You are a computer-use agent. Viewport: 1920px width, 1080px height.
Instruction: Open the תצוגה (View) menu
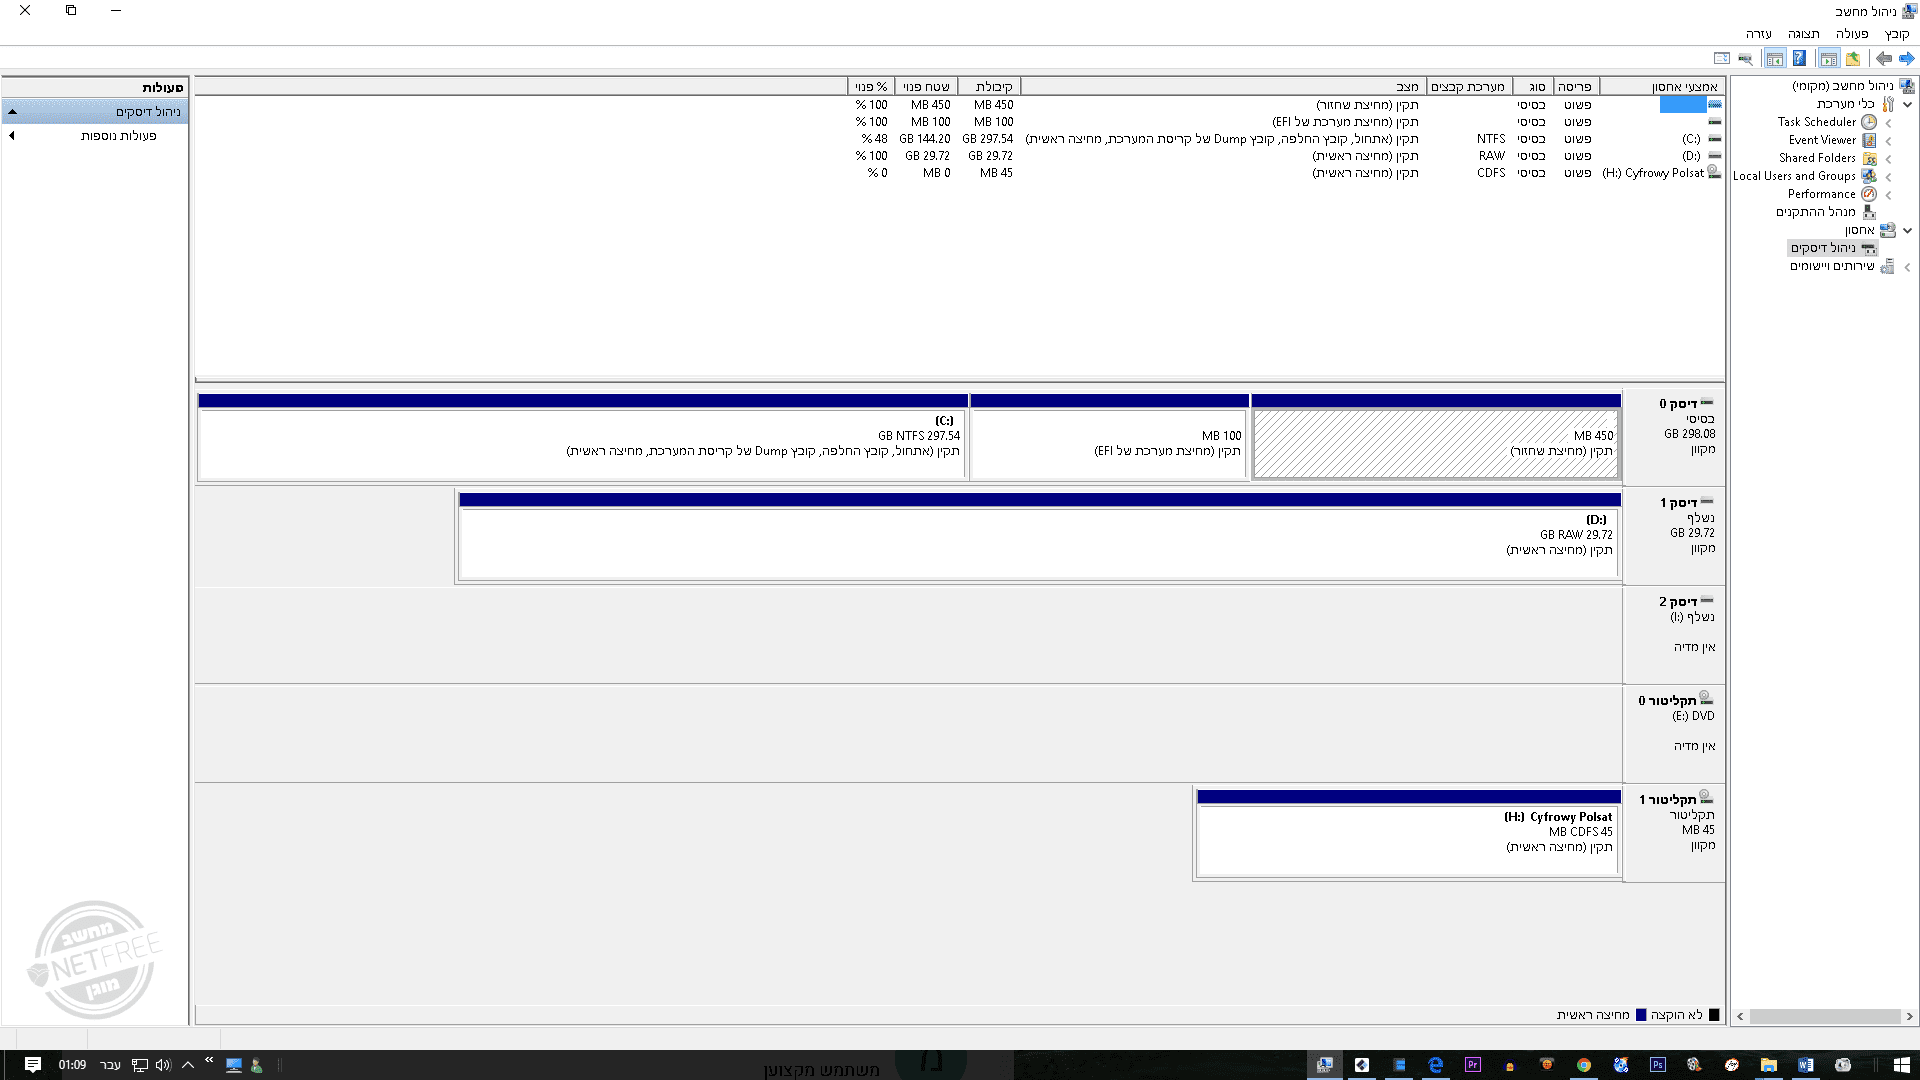pyautogui.click(x=1803, y=34)
